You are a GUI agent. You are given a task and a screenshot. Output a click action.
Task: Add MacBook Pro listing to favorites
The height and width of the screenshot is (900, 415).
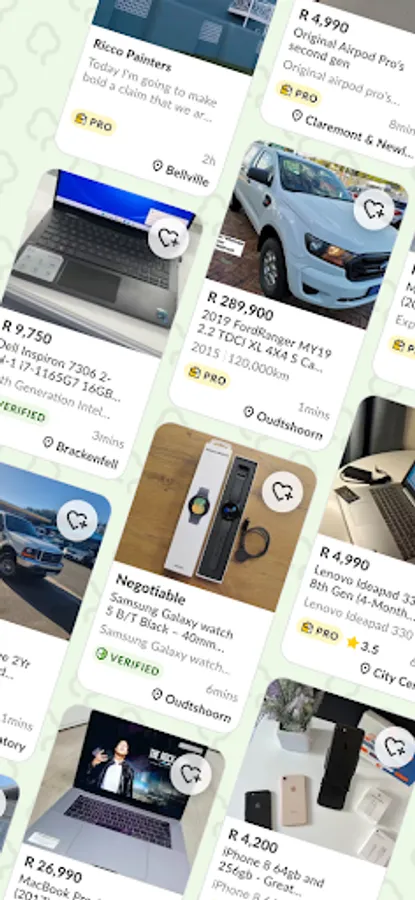coord(191,774)
